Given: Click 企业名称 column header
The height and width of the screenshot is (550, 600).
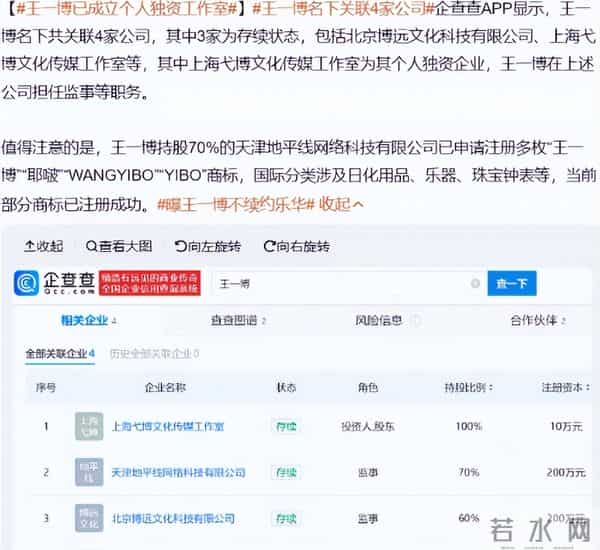Looking at the screenshot, I should (165, 388).
